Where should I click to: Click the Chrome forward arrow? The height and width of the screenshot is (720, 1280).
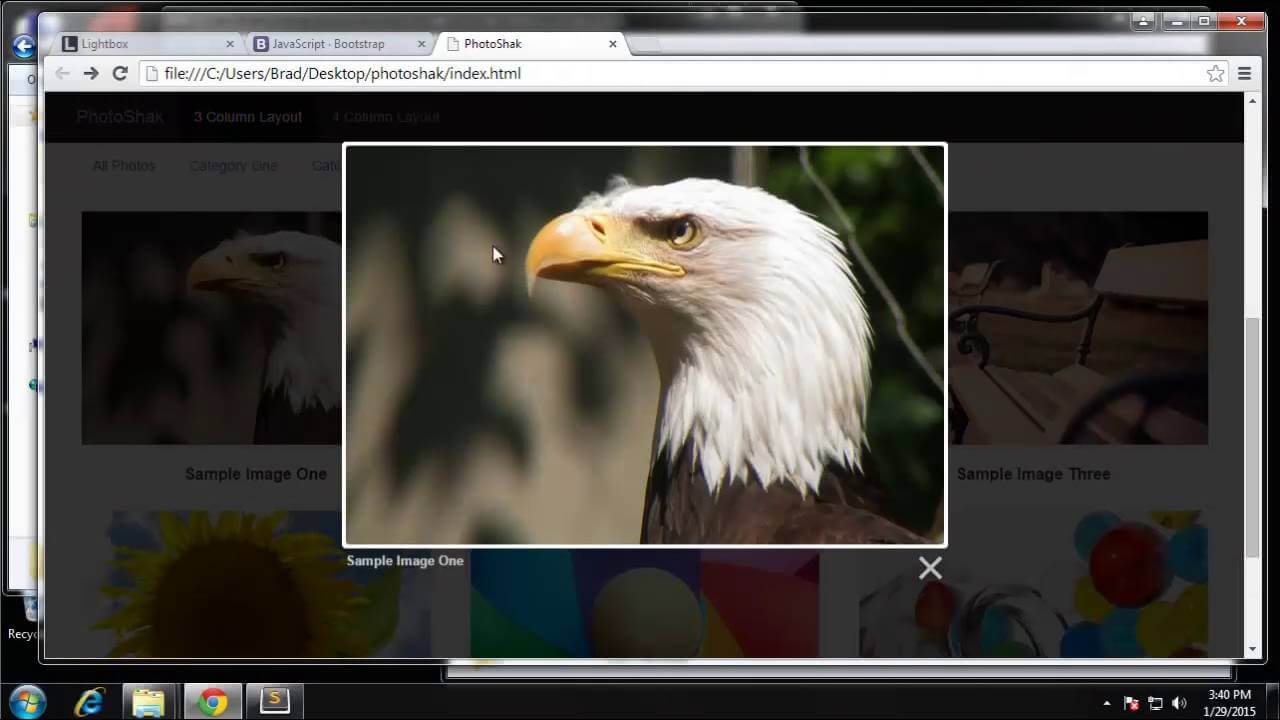[x=91, y=73]
